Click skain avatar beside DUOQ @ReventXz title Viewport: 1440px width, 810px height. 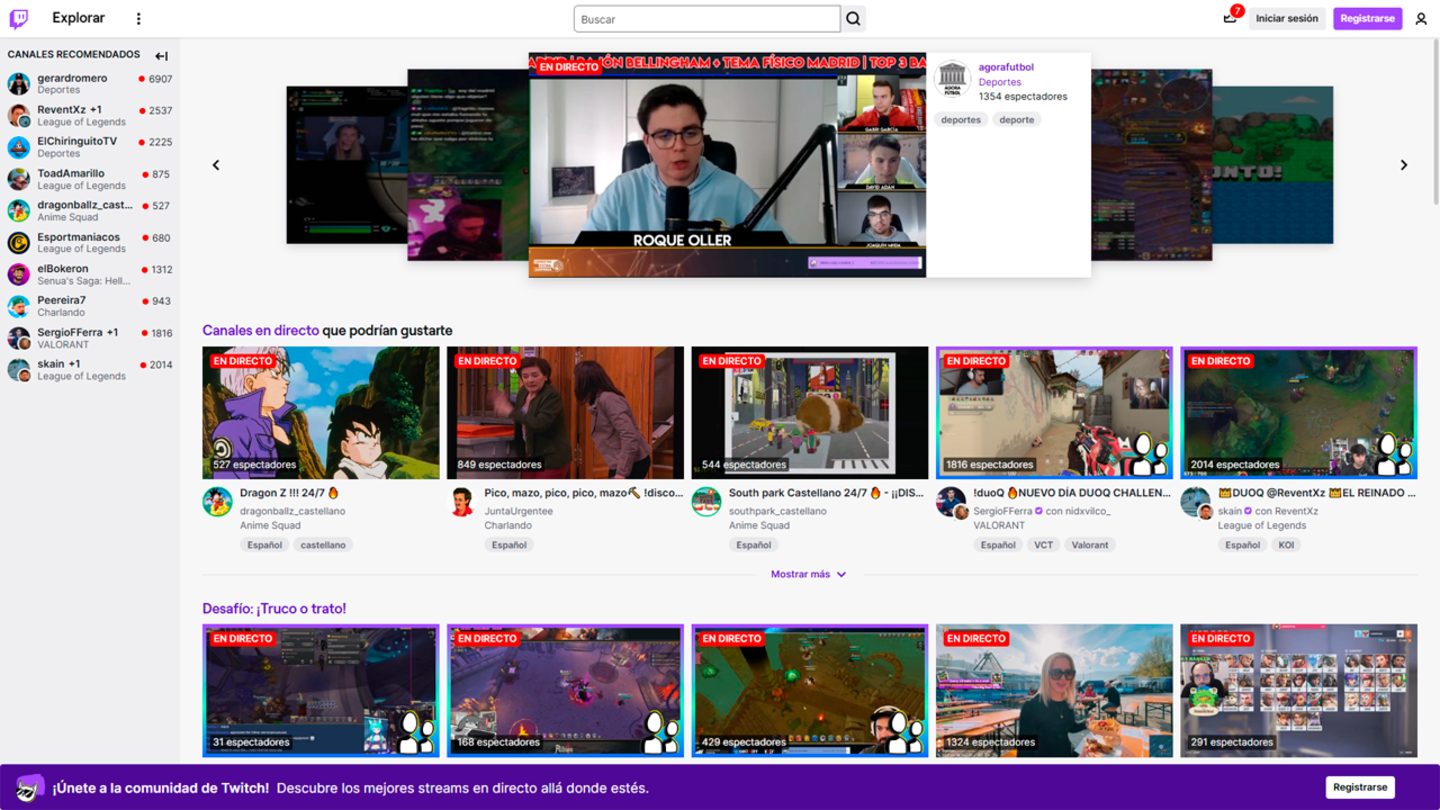tap(1195, 502)
